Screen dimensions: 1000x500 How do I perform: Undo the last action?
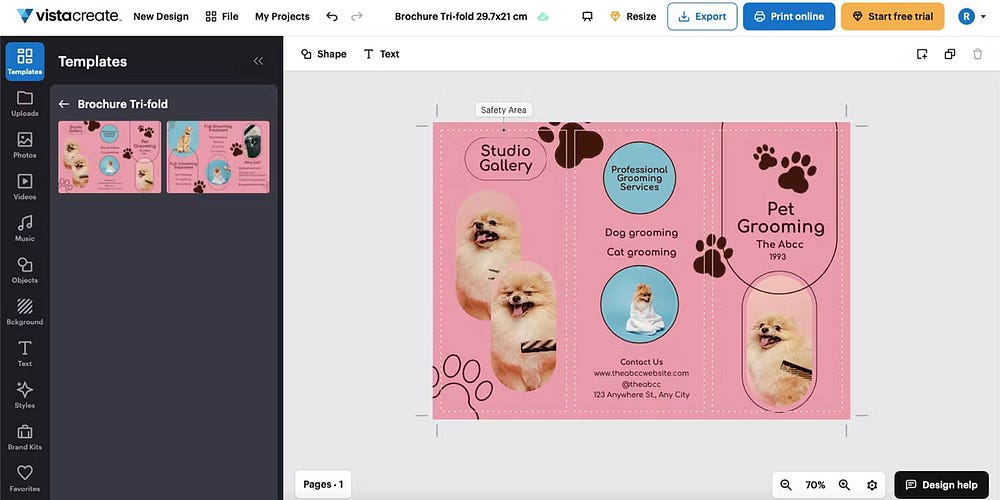pos(332,17)
